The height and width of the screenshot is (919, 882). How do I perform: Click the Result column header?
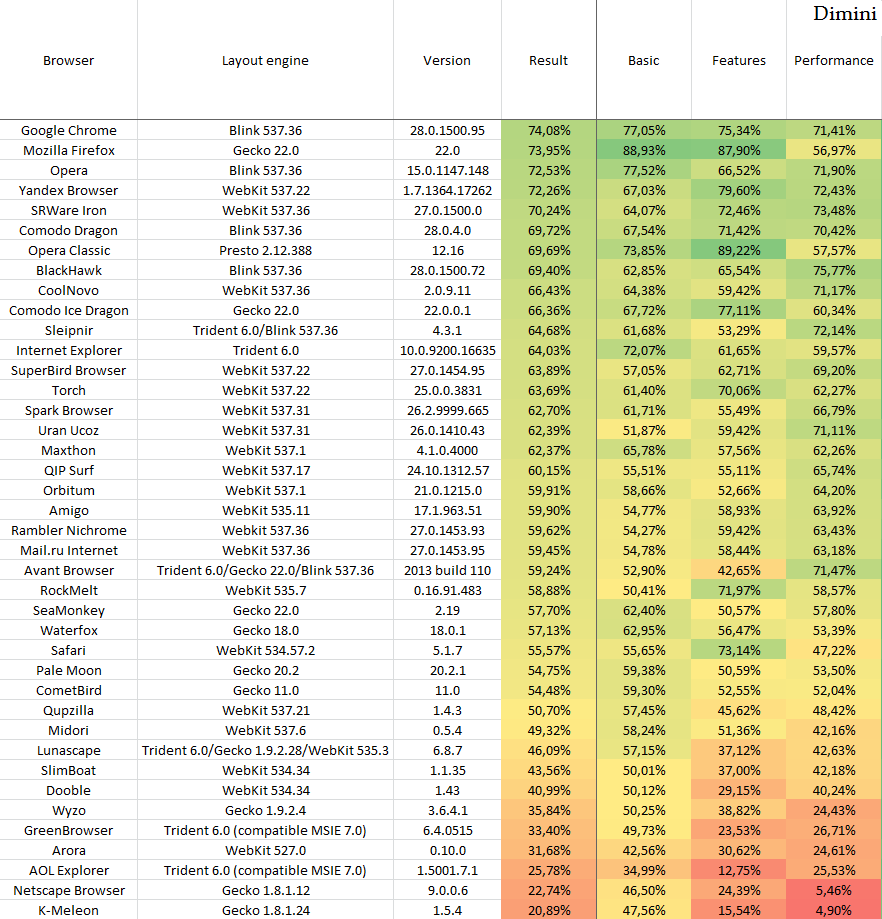pos(548,60)
